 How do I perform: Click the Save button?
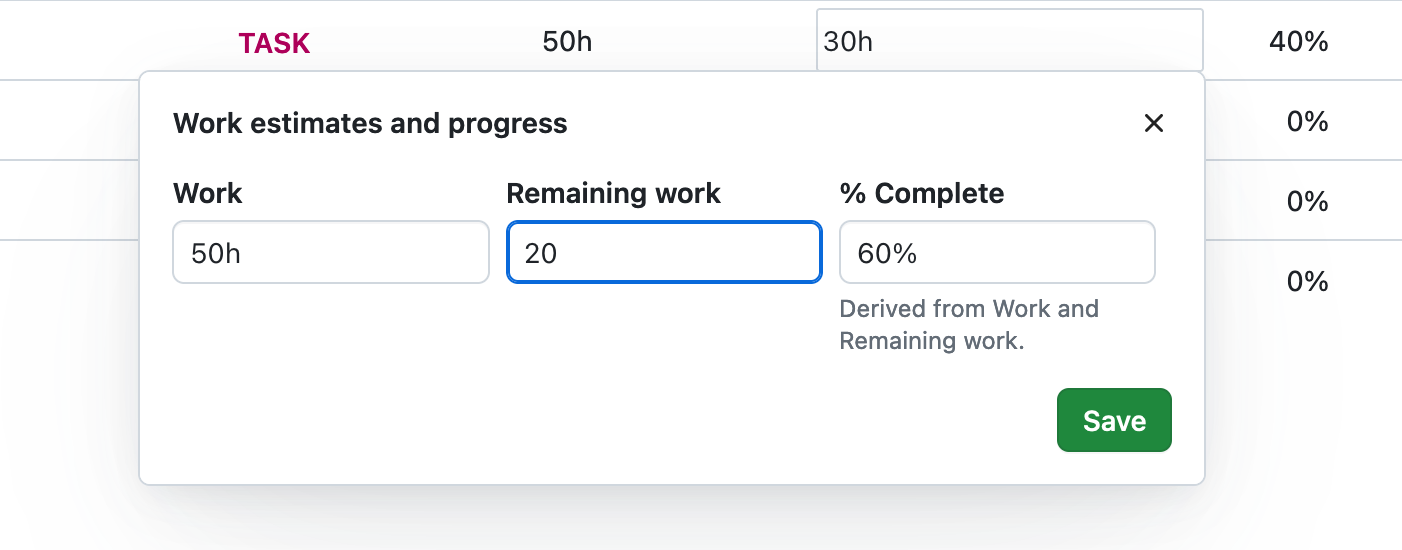tap(1114, 420)
